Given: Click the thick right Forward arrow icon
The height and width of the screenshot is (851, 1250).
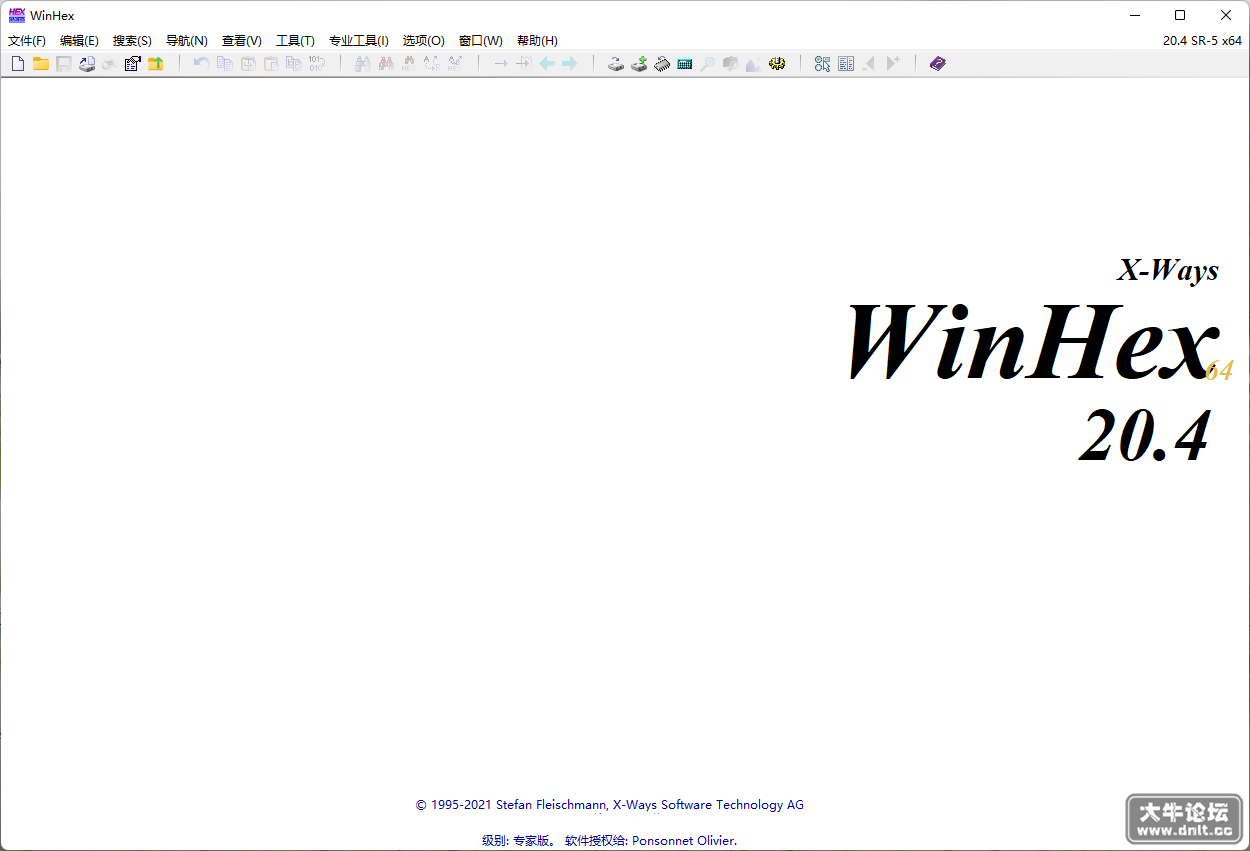Looking at the screenshot, I should pyautogui.click(x=569, y=64).
